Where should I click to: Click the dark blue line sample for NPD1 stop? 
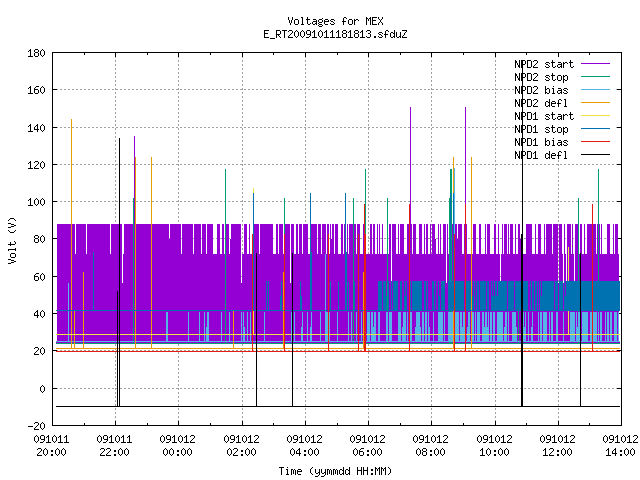(x=595, y=129)
